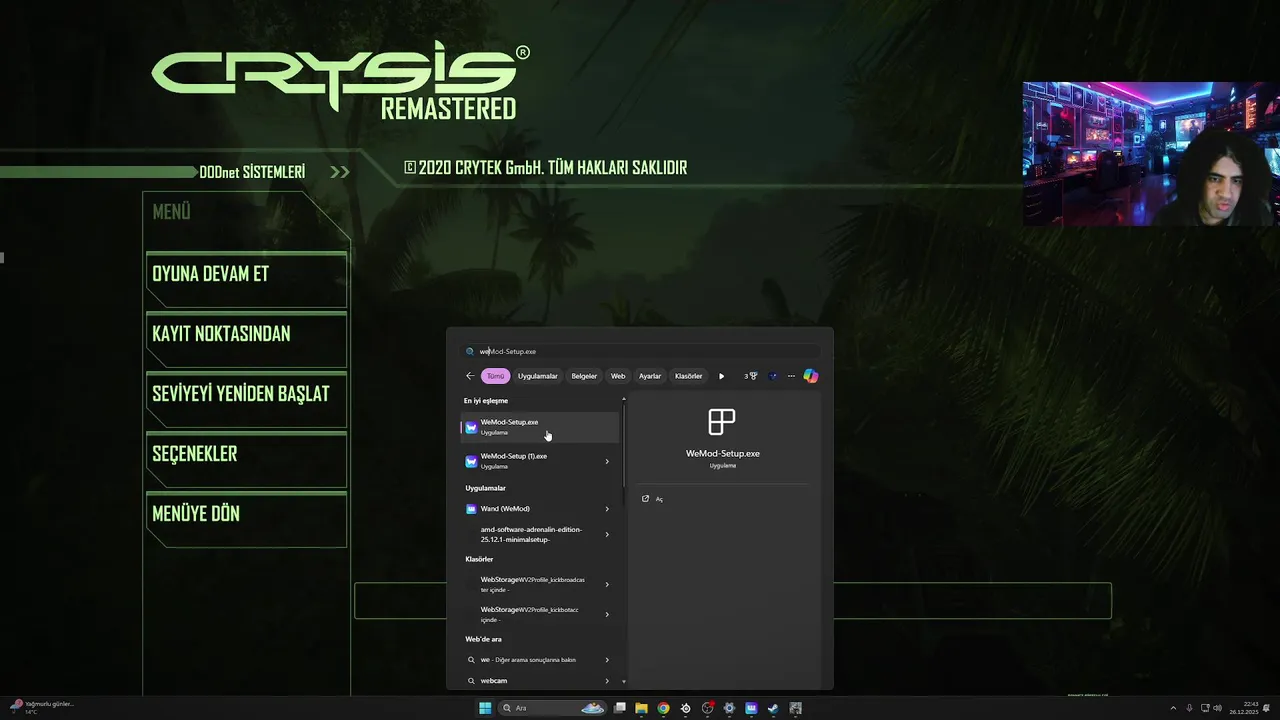Screen dimensions: 1280x720
Task: Open Google Chrome from the taskbar
Action: pyautogui.click(x=663, y=708)
